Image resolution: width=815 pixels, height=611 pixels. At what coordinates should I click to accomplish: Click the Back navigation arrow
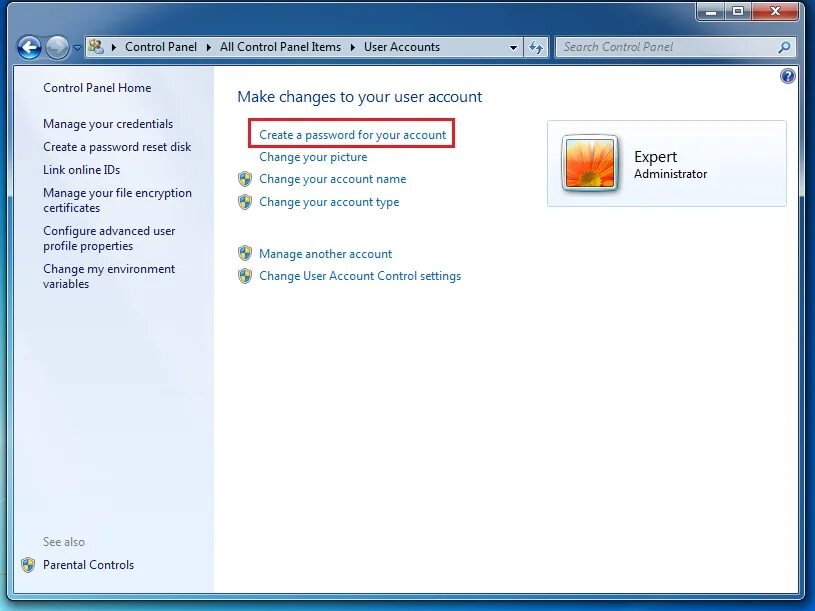[29, 47]
